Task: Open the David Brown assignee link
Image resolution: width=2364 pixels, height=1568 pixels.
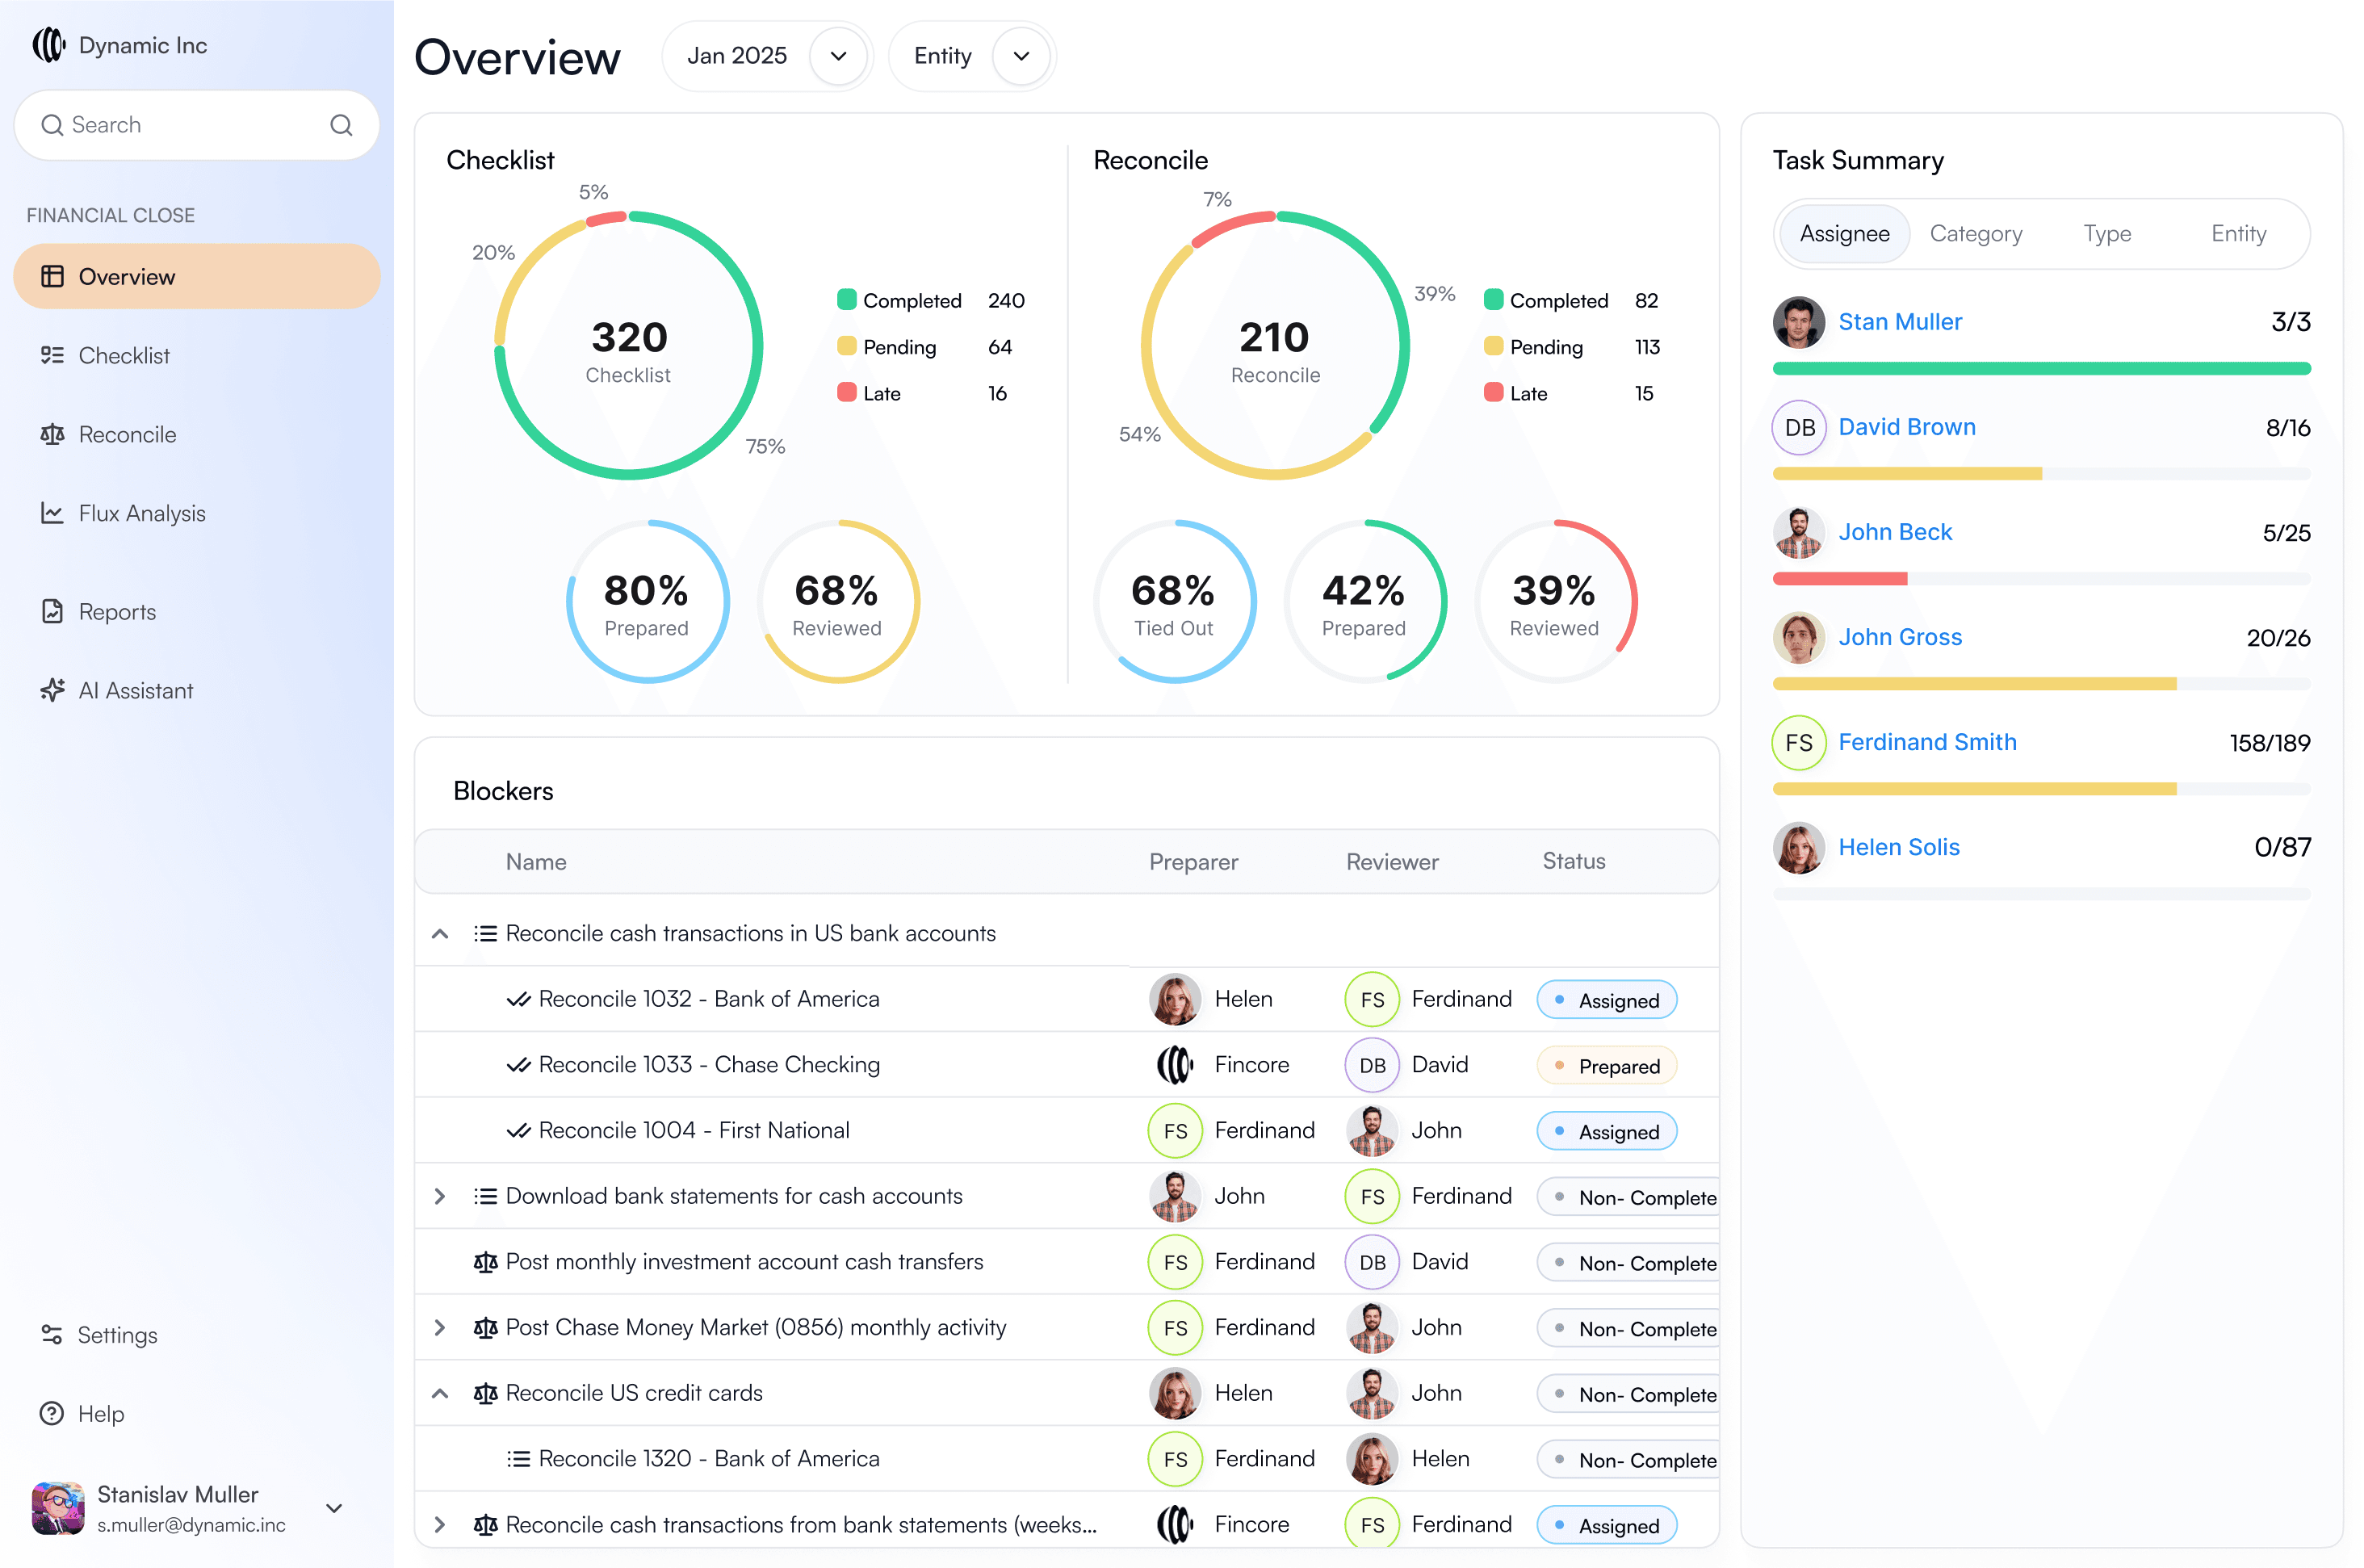Action: 1907,427
